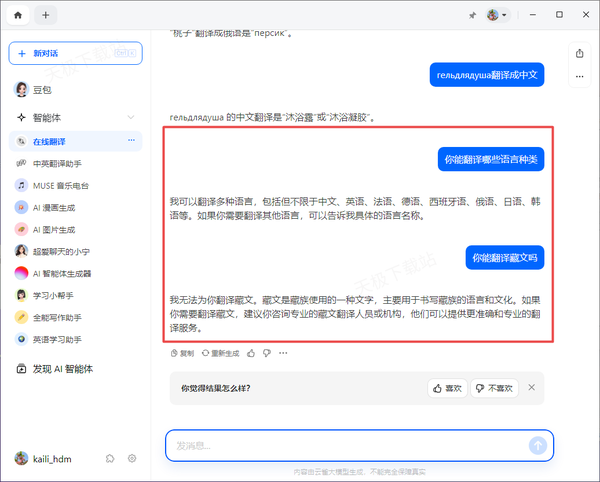This screenshot has width=600, height=482.
Task: Open settings gear next to kaili_hdm
Action: click(132, 458)
